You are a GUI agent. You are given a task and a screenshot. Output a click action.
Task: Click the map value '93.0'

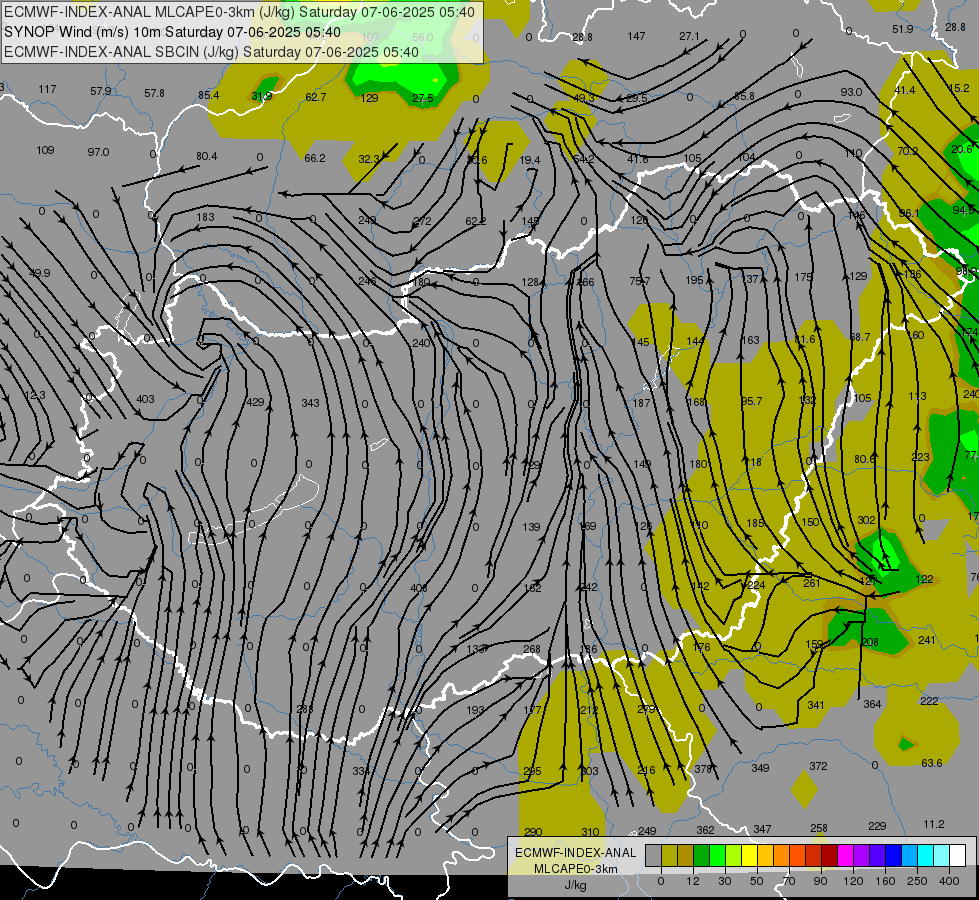coord(851,92)
